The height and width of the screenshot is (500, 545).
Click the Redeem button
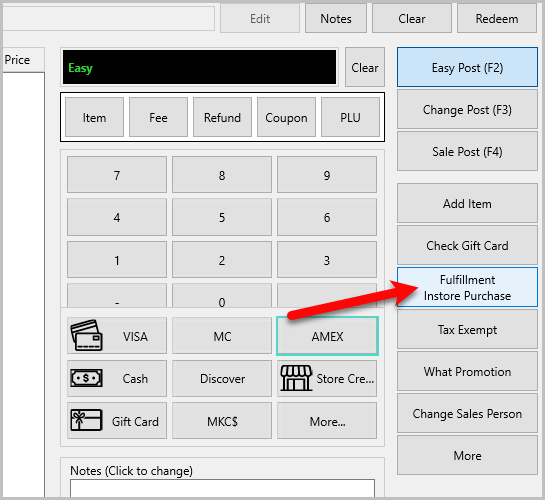point(497,18)
